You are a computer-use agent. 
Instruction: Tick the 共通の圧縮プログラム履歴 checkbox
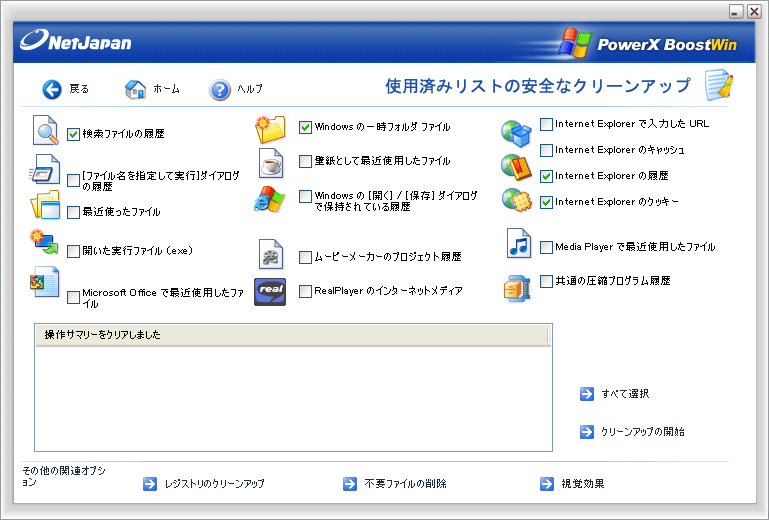point(546,282)
